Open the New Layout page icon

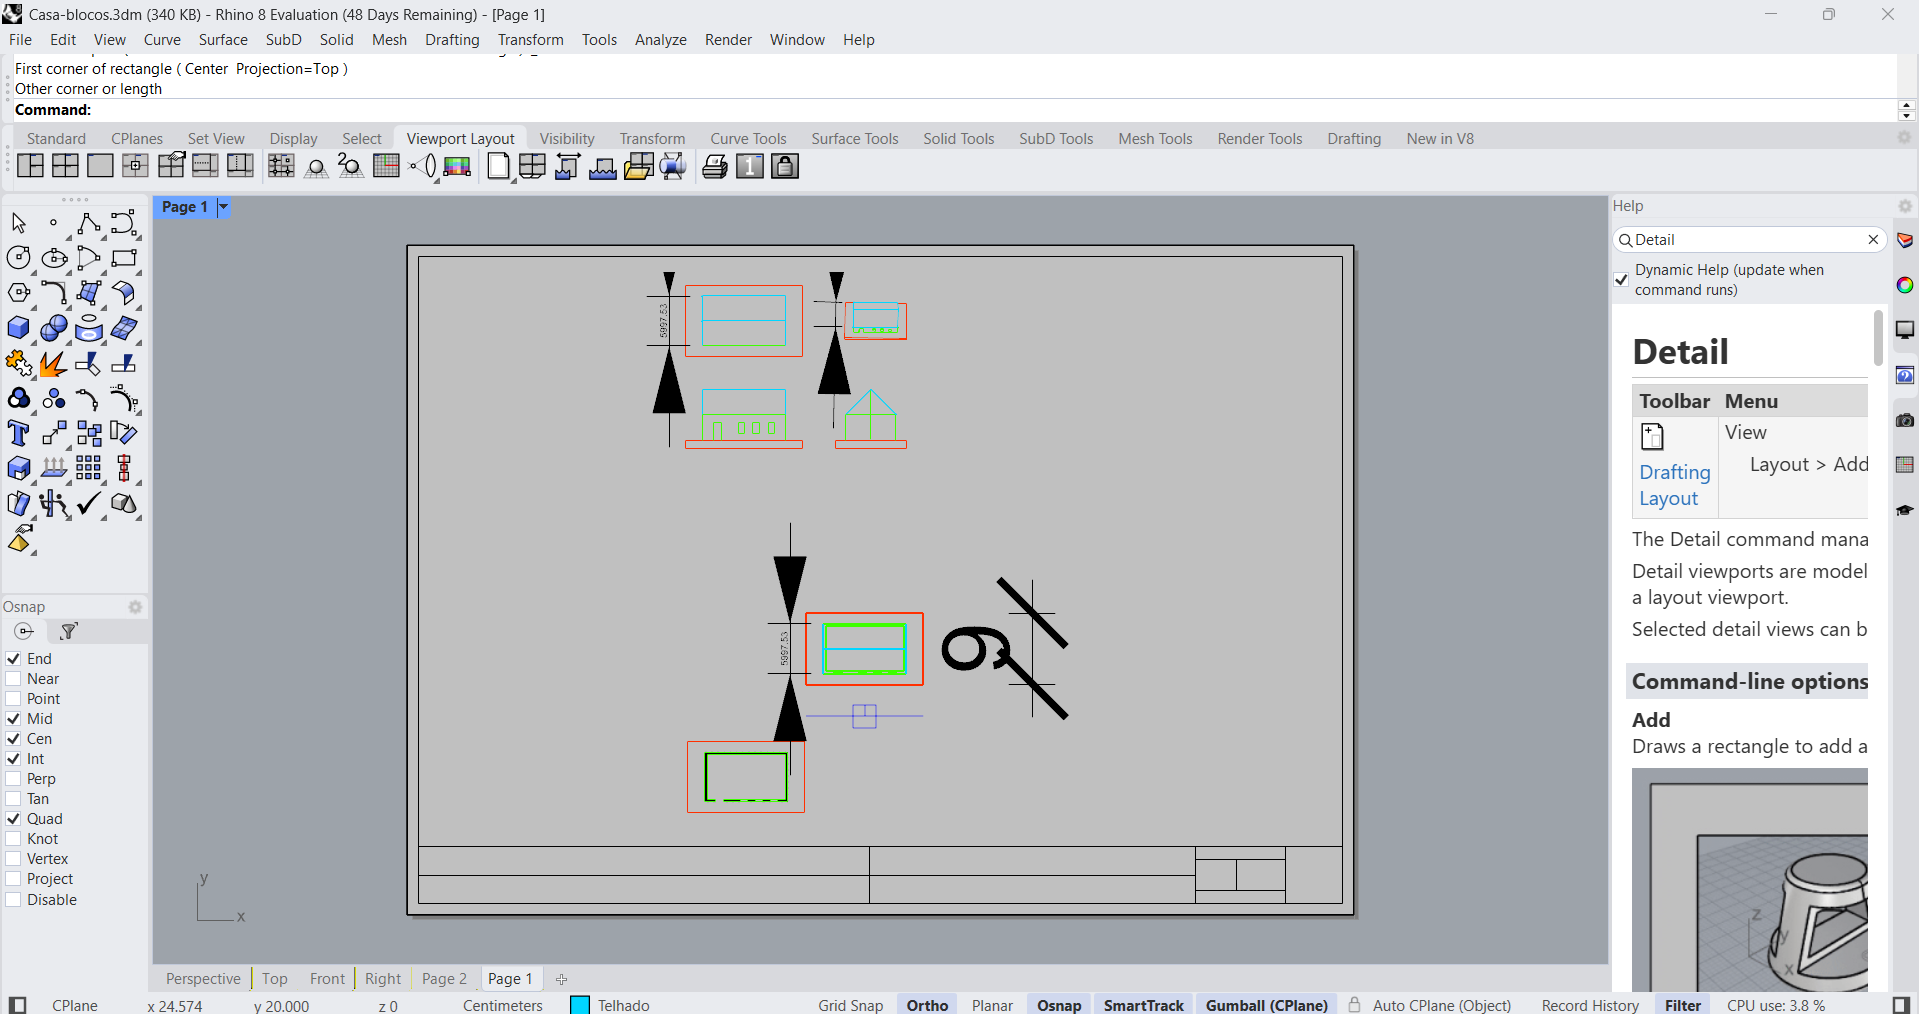click(497, 167)
